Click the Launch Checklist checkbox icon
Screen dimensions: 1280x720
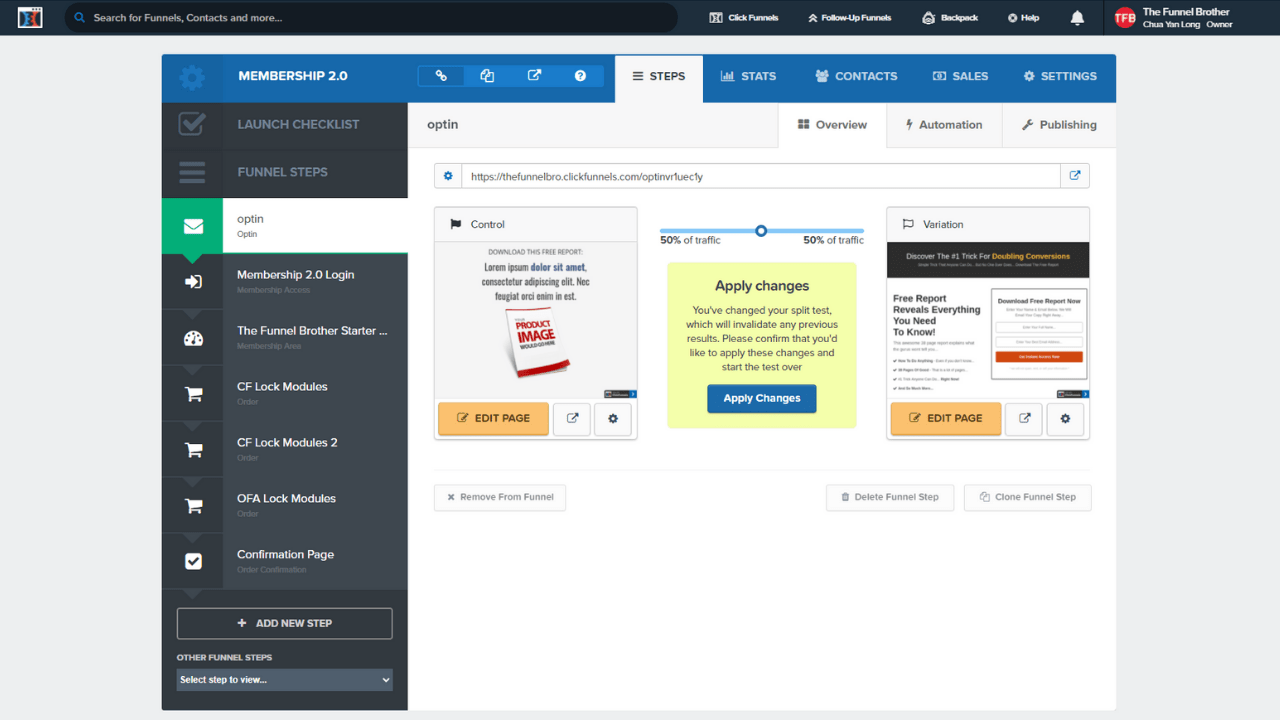coord(192,124)
